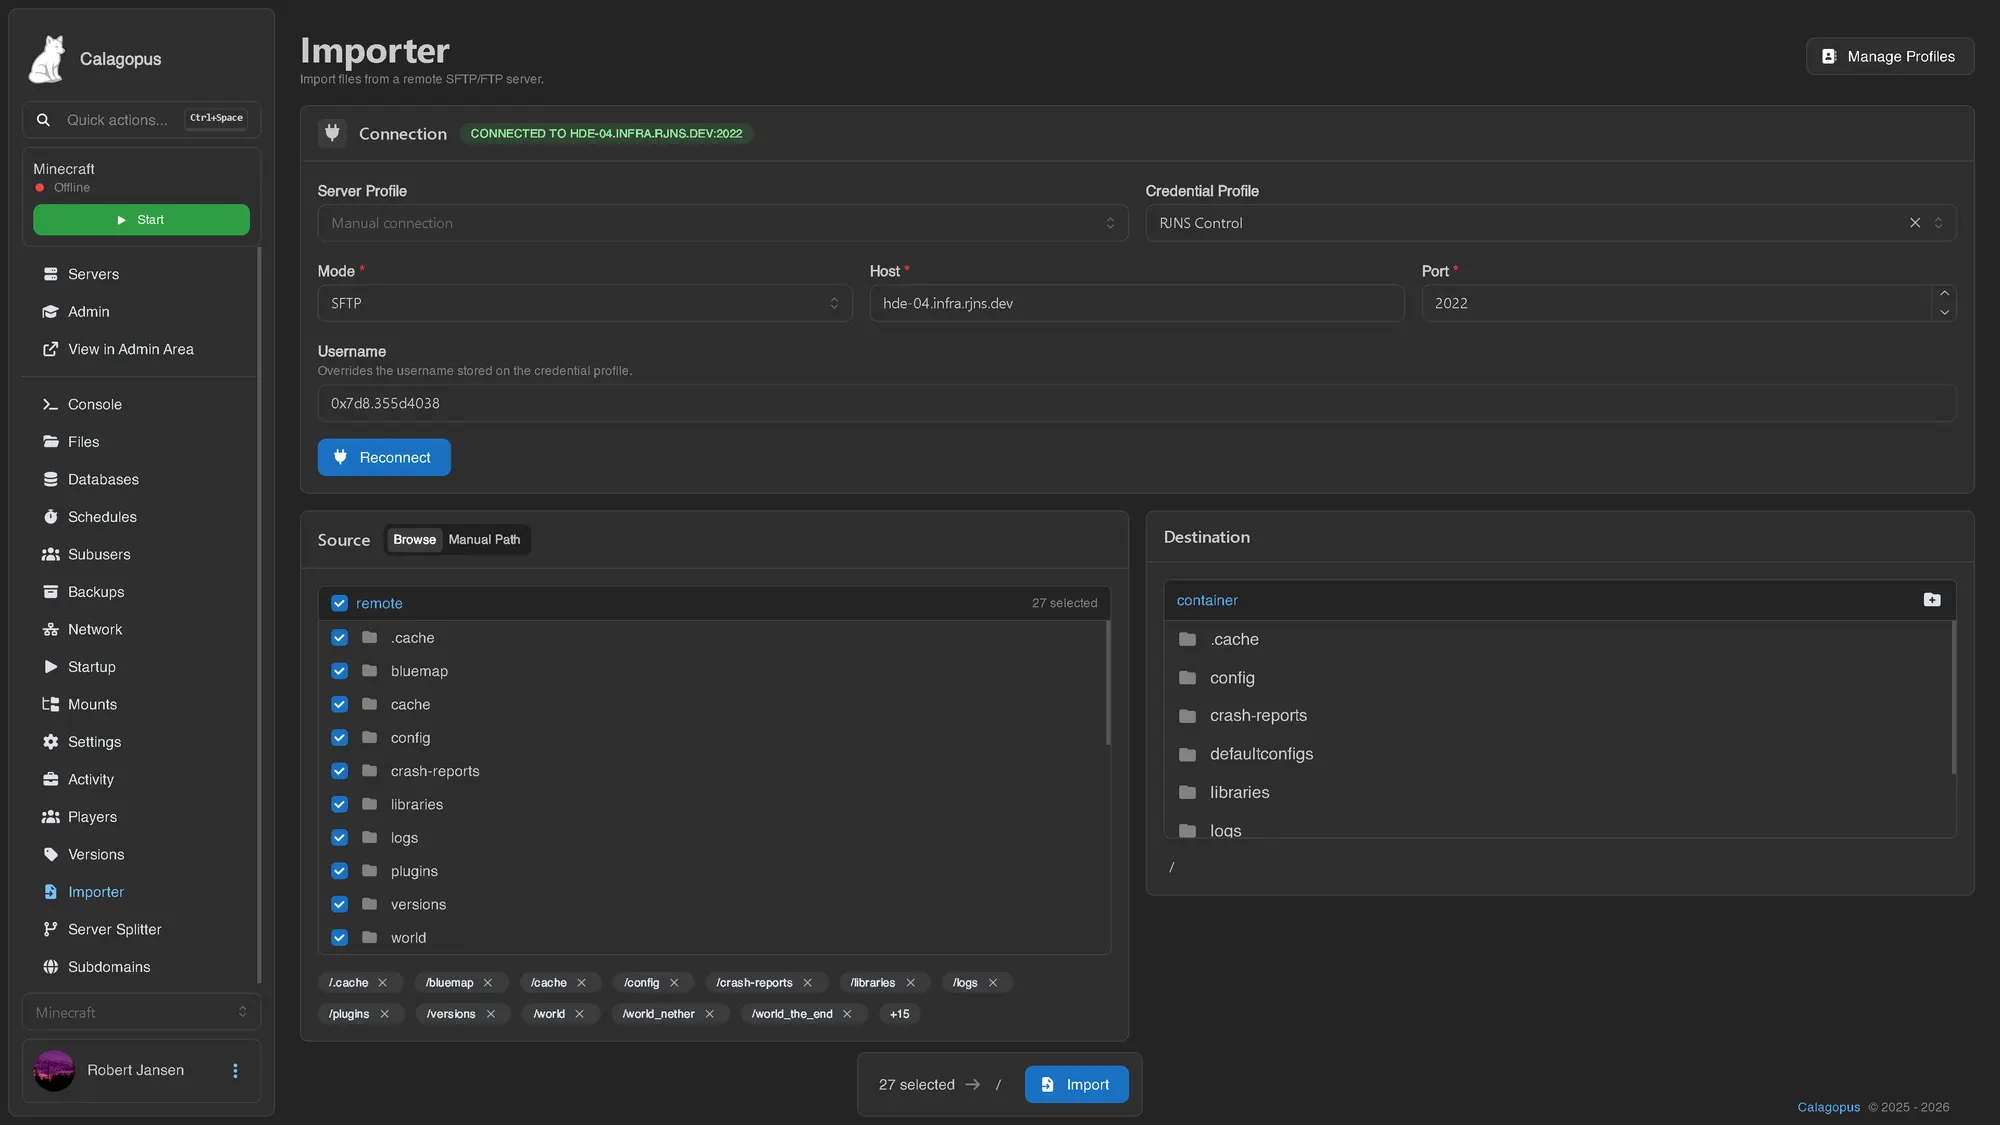Open the Server Profile dropdown
Image resolution: width=2000 pixels, height=1125 pixels.
[722, 223]
